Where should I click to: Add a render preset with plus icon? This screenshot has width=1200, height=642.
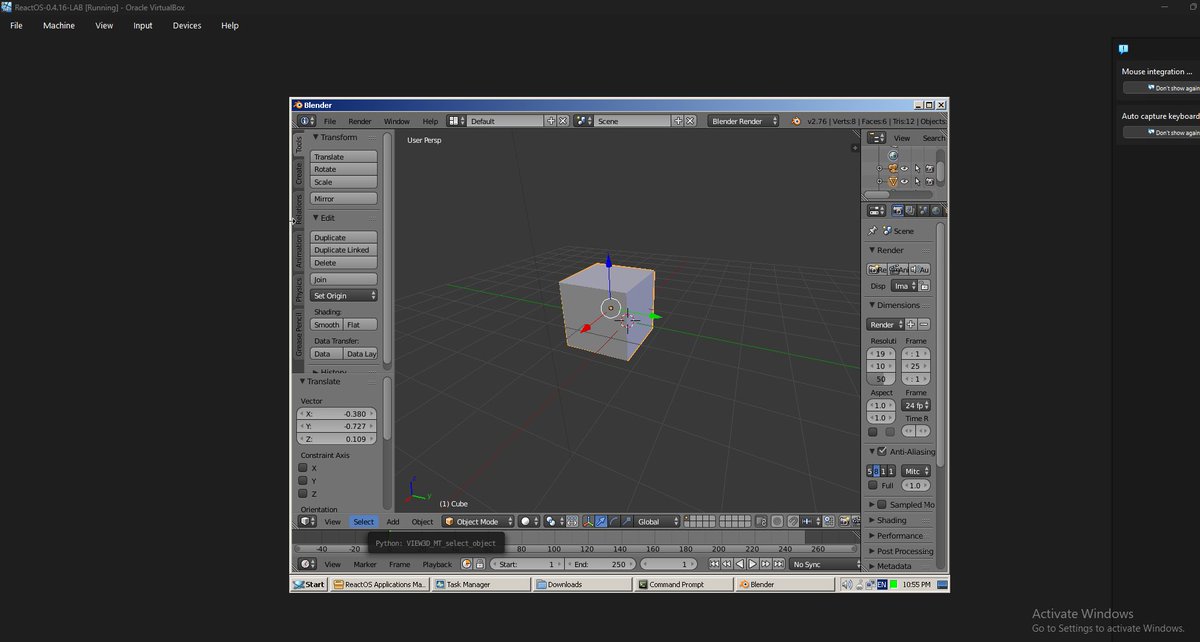click(910, 324)
